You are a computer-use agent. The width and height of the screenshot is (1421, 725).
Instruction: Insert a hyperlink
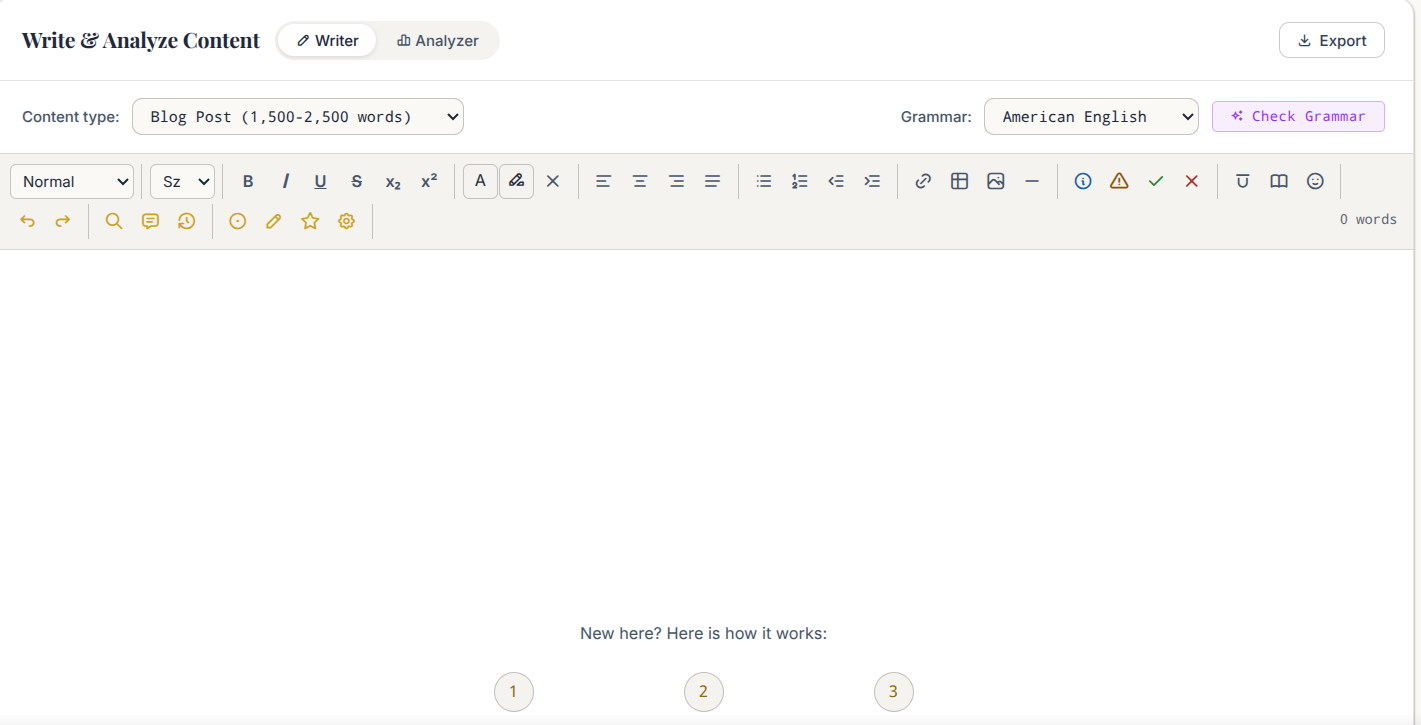(x=923, y=181)
